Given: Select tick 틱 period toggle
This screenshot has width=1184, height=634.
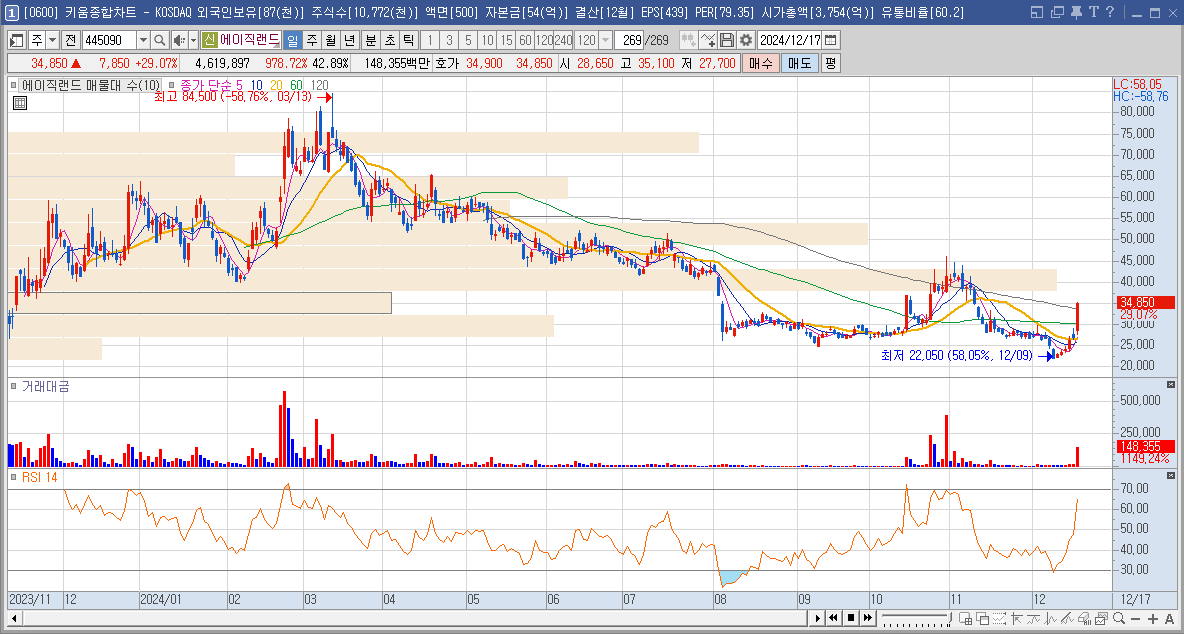Looking at the screenshot, I should [x=409, y=40].
